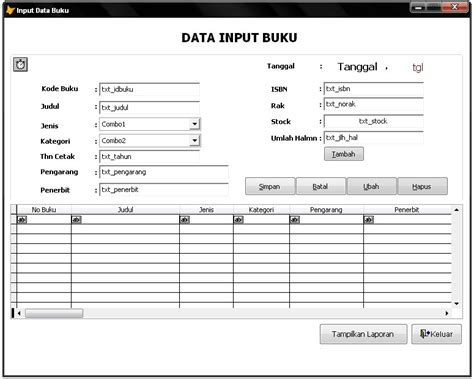Click the Pengarang column header
The width and height of the screenshot is (474, 379).
coord(326,210)
